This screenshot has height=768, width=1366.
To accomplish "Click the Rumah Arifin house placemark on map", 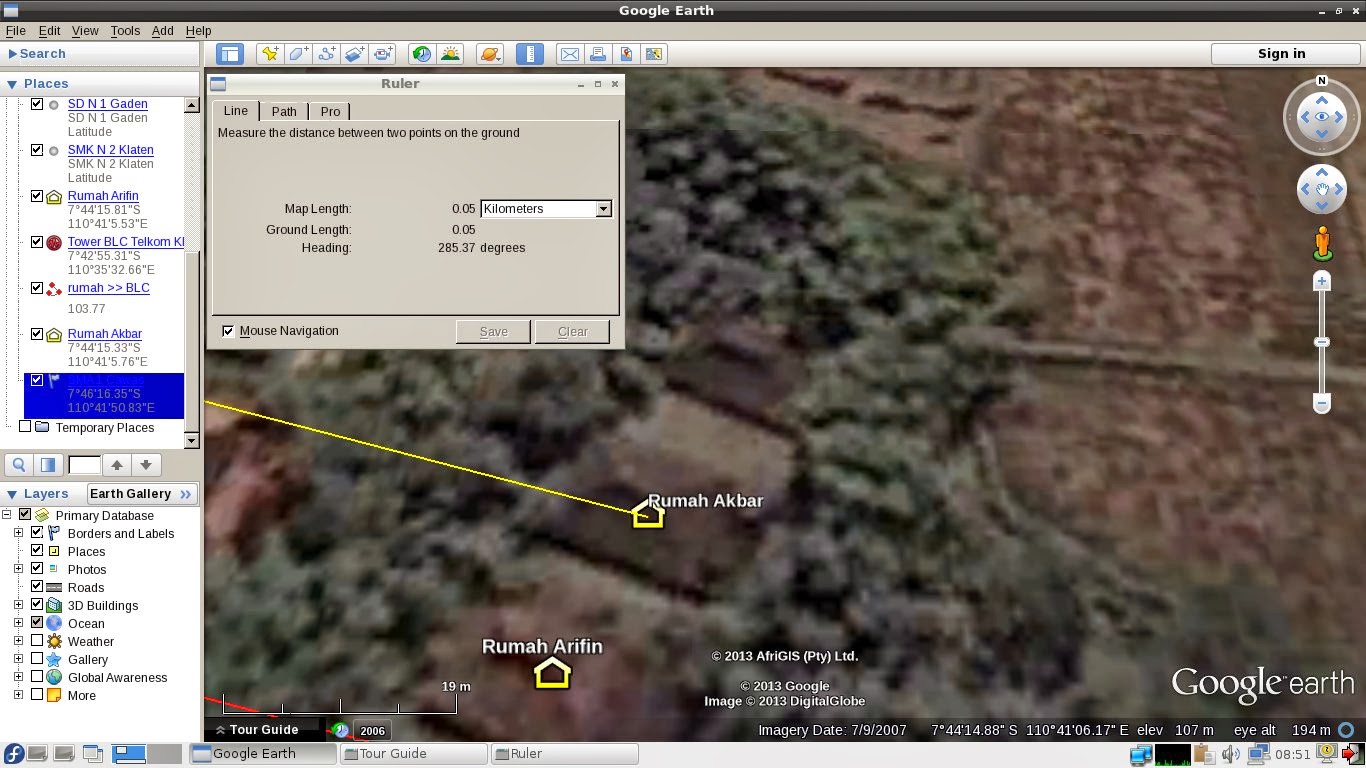I will pyautogui.click(x=552, y=673).
